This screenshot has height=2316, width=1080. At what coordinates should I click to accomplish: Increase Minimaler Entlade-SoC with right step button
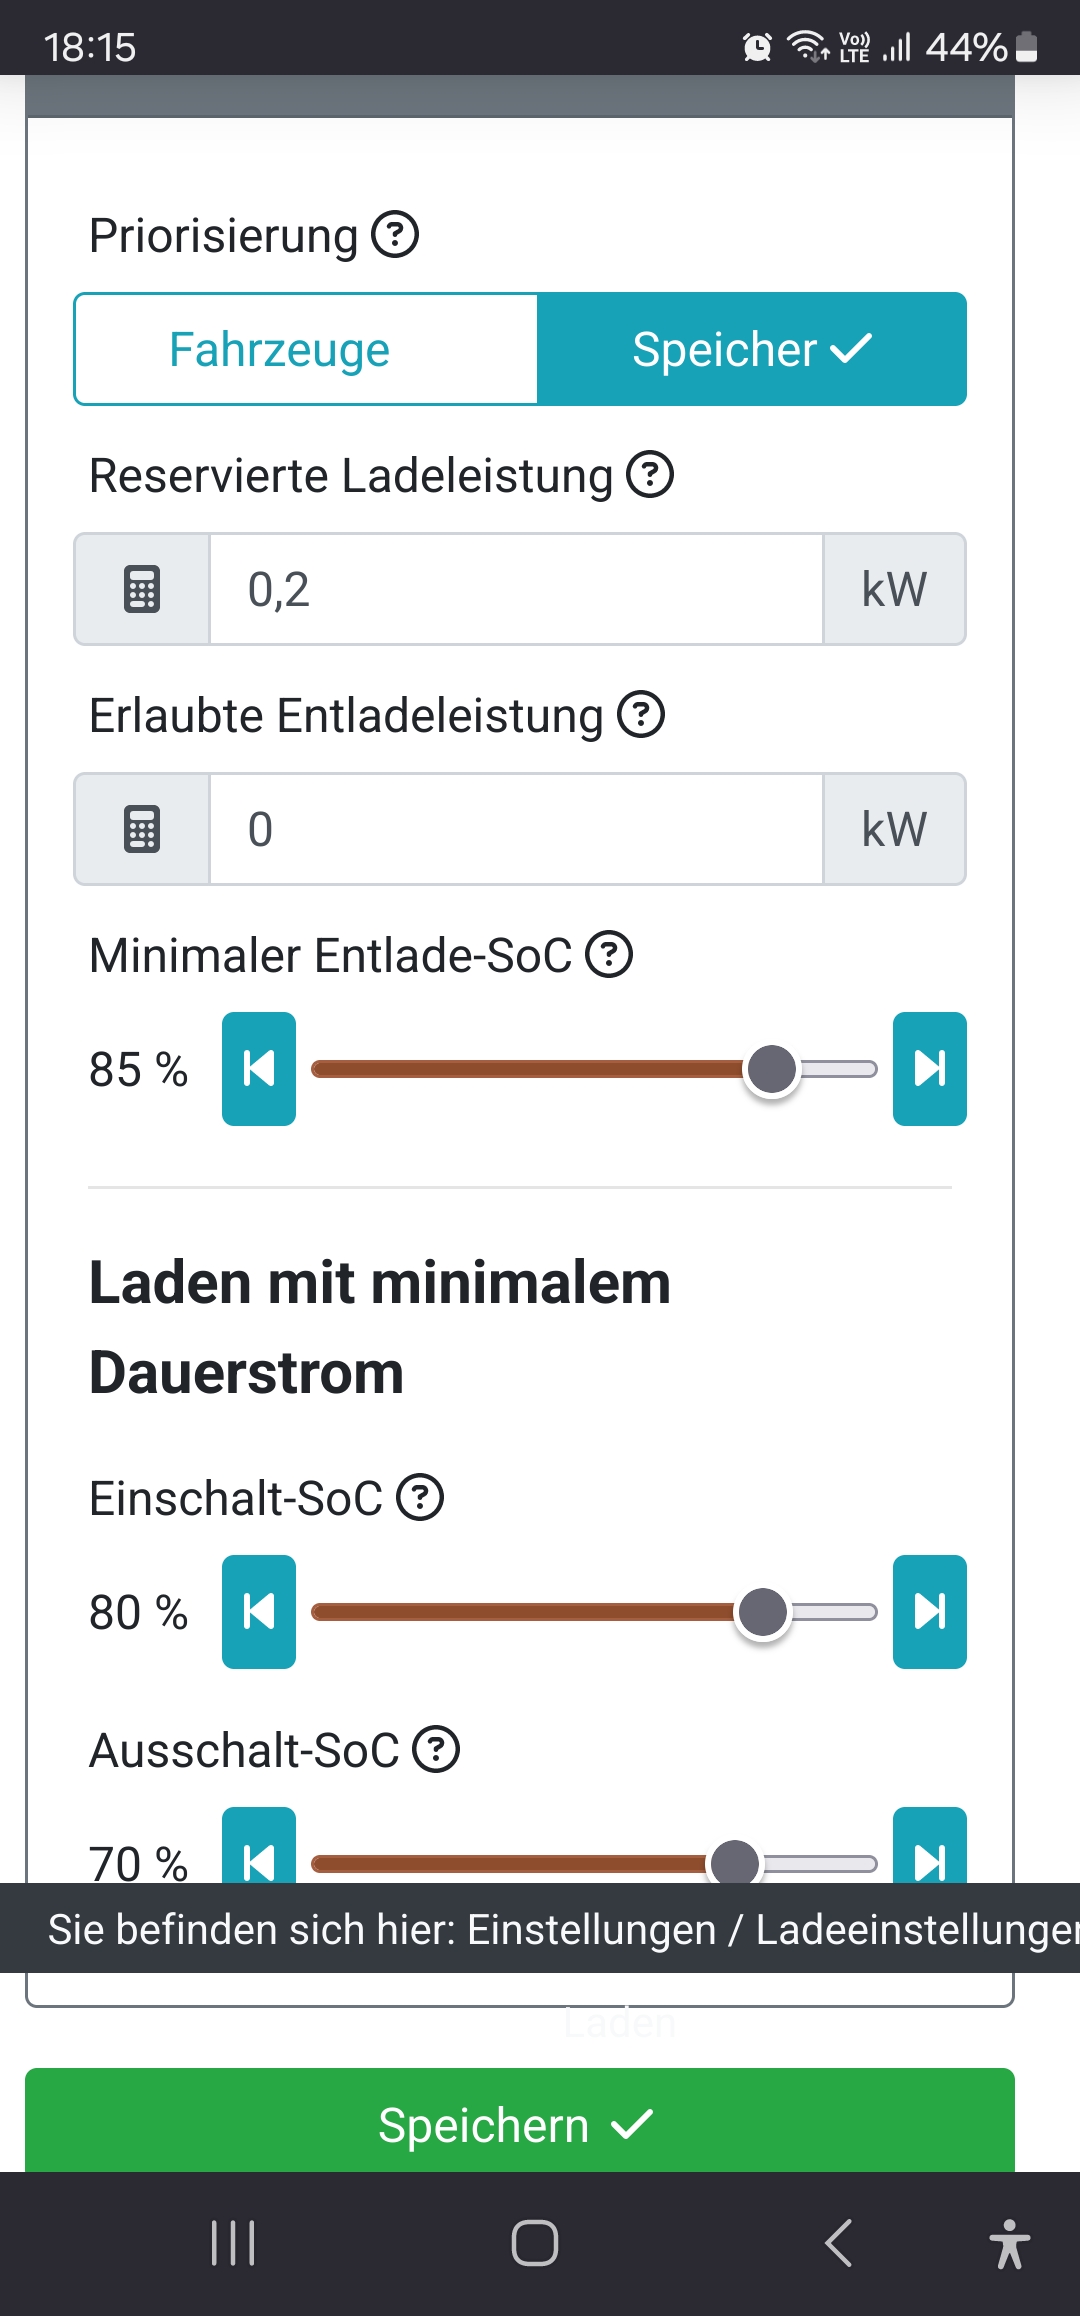coord(929,1069)
